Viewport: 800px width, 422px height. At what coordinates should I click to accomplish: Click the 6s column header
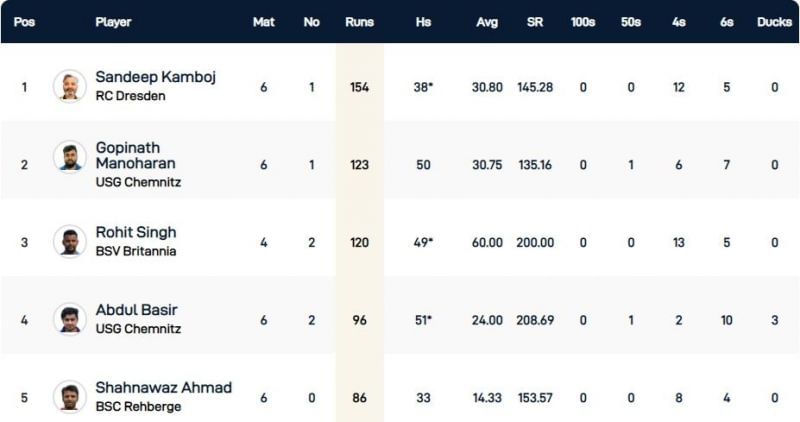click(x=726, y=21)
